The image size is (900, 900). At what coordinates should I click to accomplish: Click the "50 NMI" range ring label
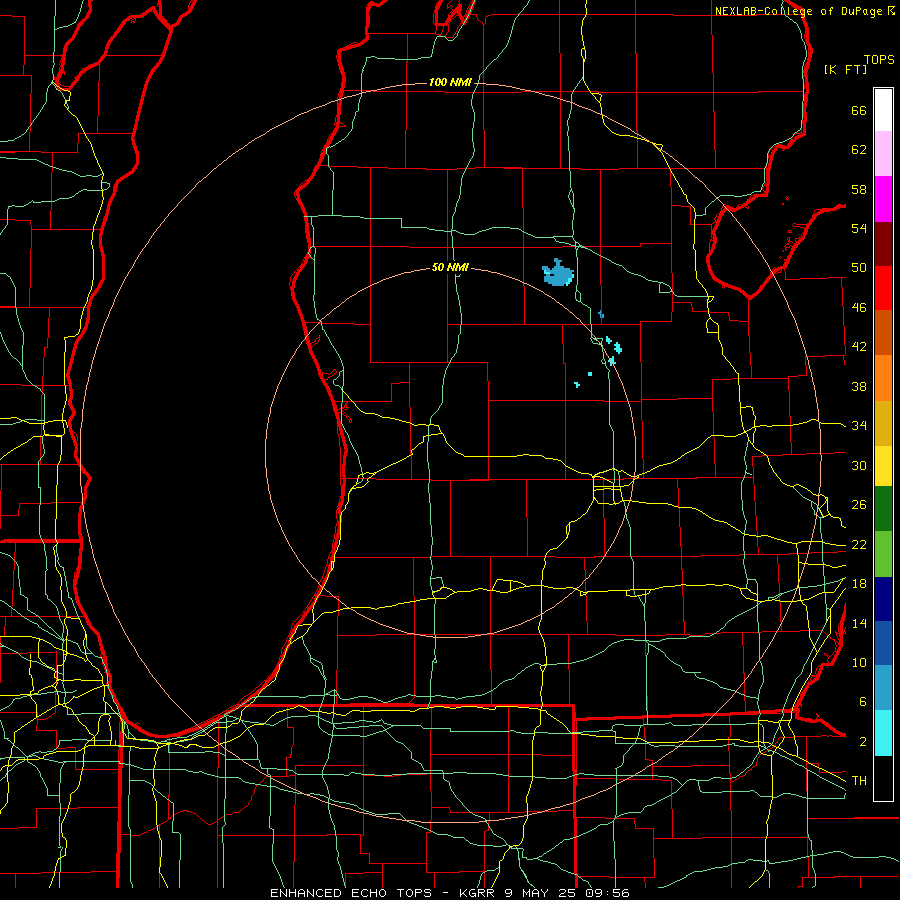[450, 267]
